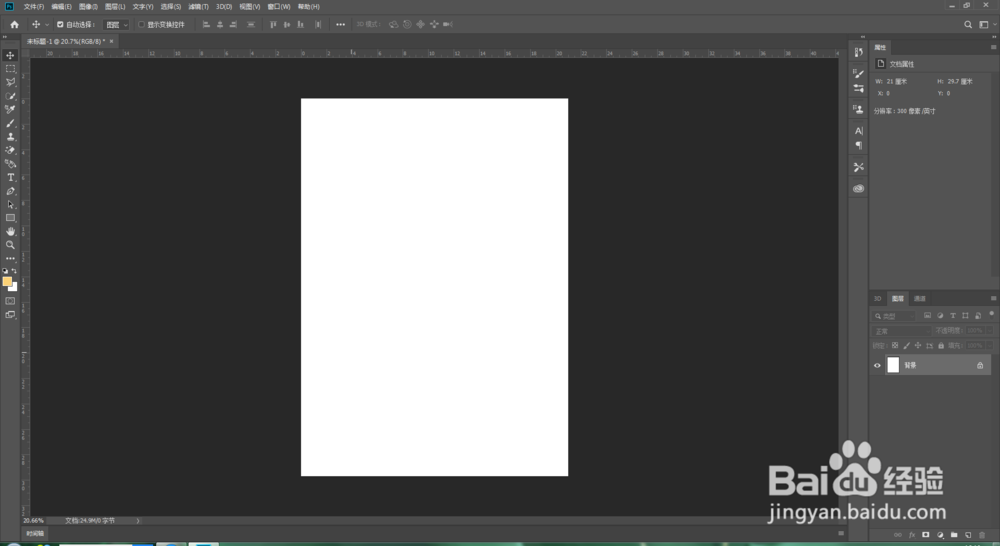
Task: Select the Rectangular Marquee tool
Action: 10,69
